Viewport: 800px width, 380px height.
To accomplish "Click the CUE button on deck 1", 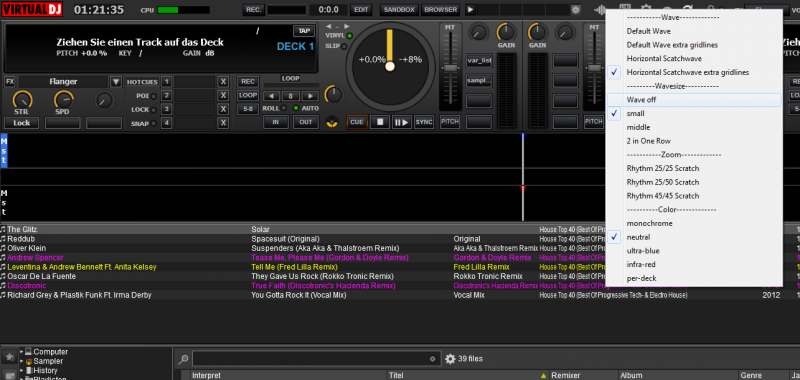I will [358, 122].
